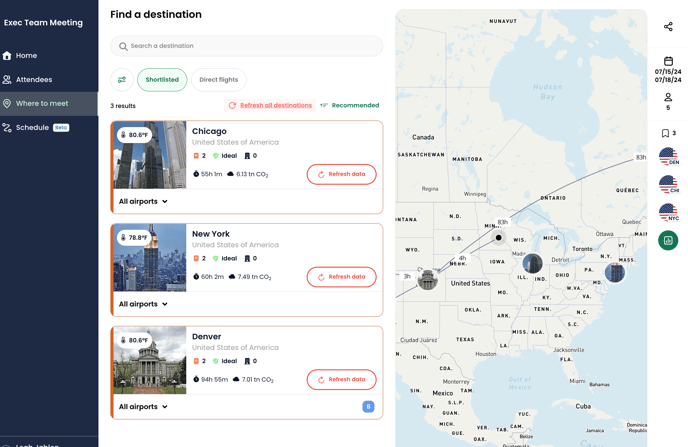Click the blue B badge on Denver card
Viewport: 688px width, 447px height.
point(368,407)
